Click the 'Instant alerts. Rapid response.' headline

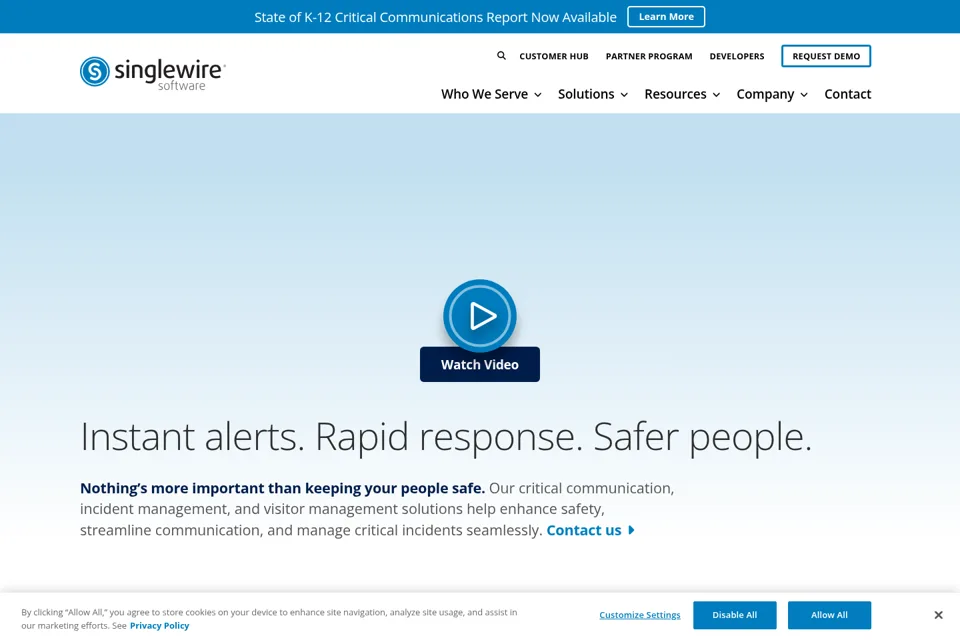(446, 437)
